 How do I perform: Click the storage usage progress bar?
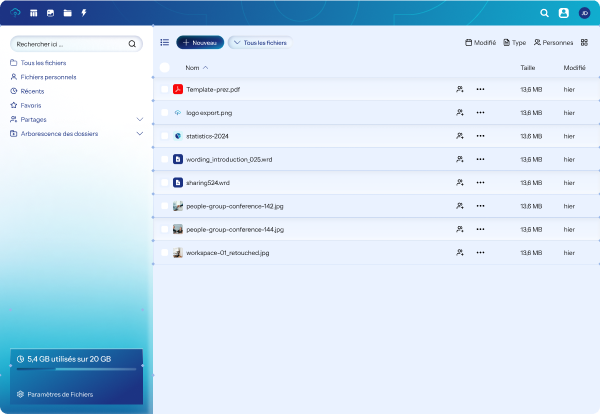point(77,369)
